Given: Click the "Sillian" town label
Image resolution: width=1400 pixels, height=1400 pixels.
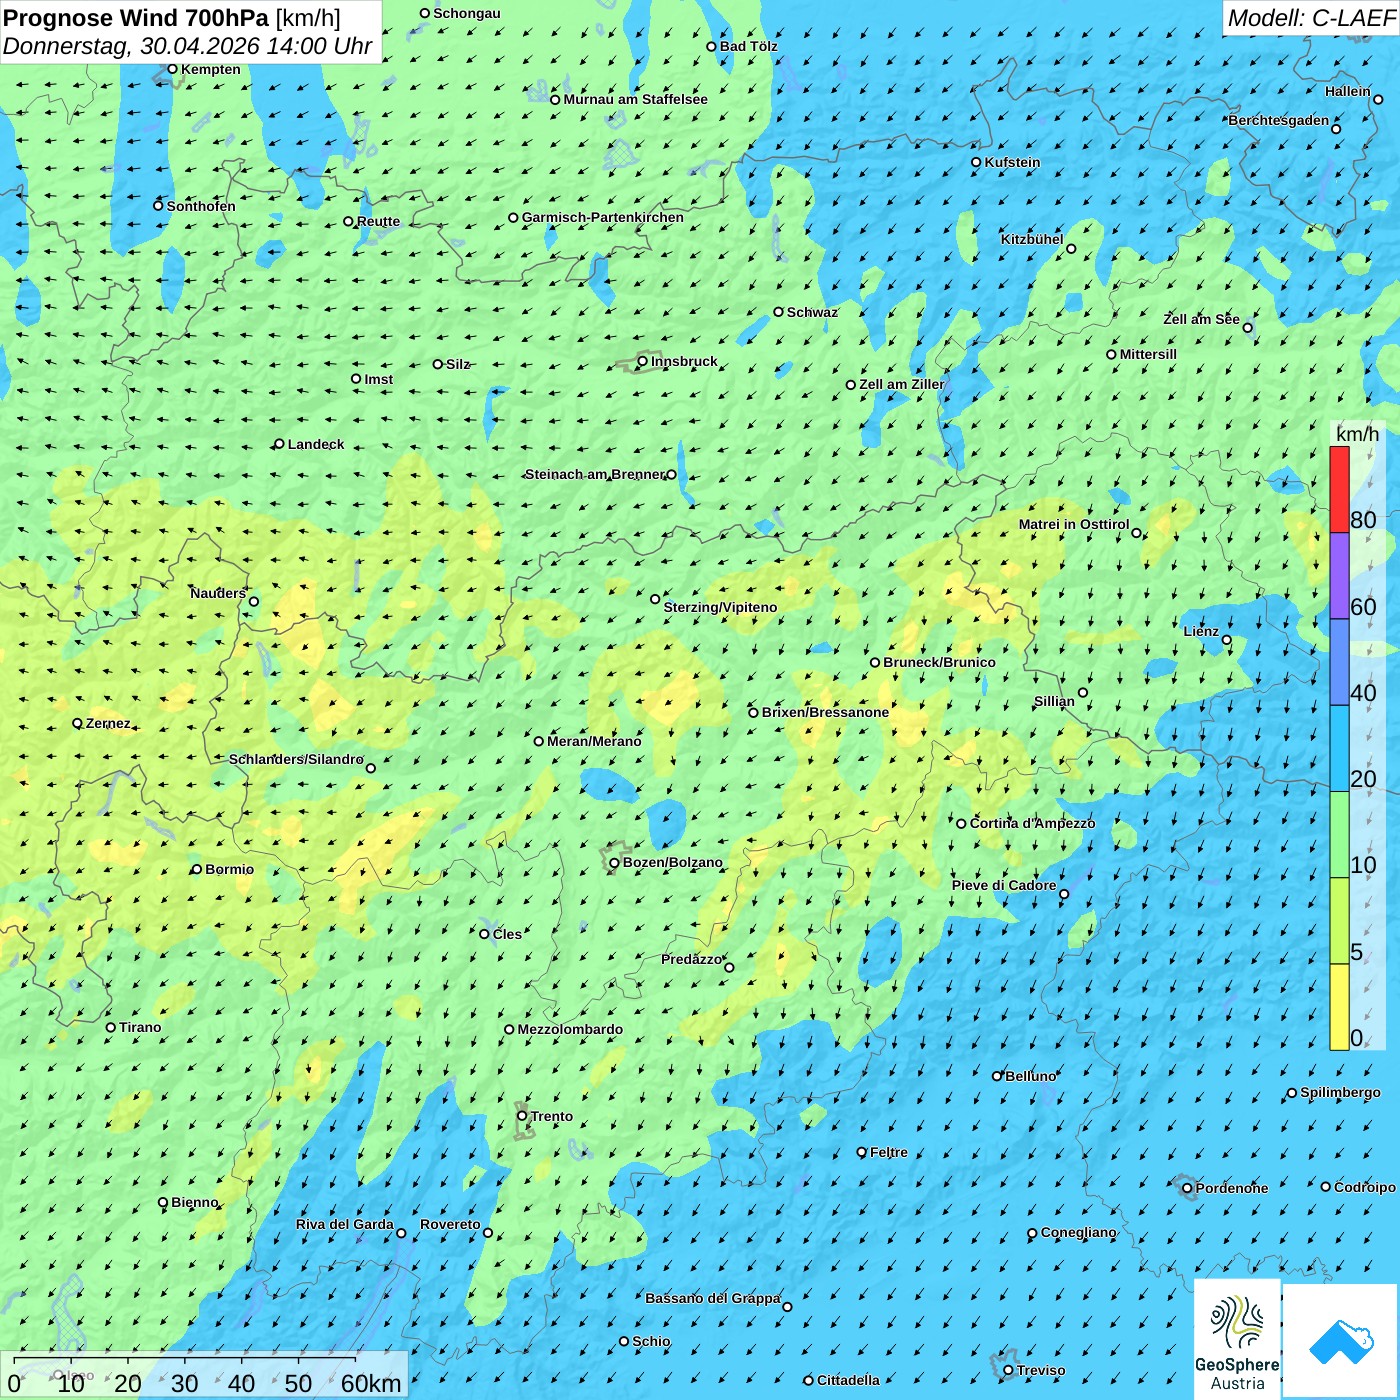Looking at the screenshot, I should click(1054, 701).
